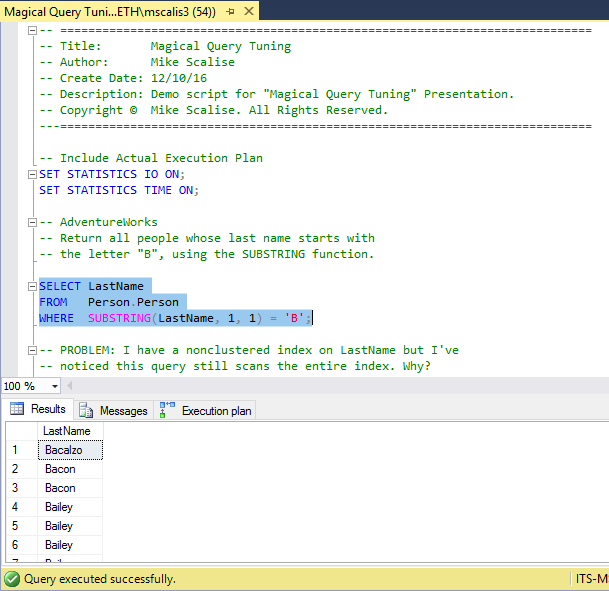Click row header number 2
Image resolution: width=609 pixels, height=591 pixels.
point(22,469)
